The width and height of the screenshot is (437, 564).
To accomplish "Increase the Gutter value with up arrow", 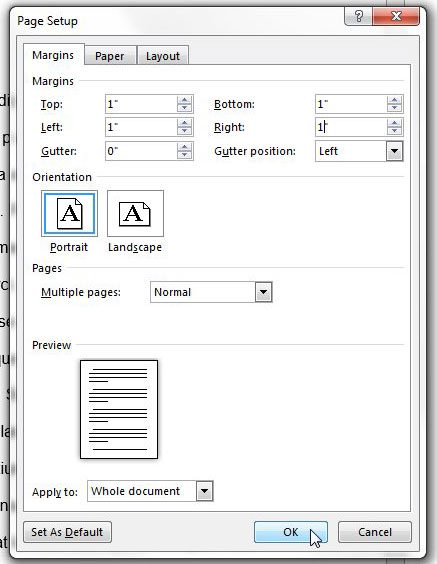I will (x=185, y=147).
